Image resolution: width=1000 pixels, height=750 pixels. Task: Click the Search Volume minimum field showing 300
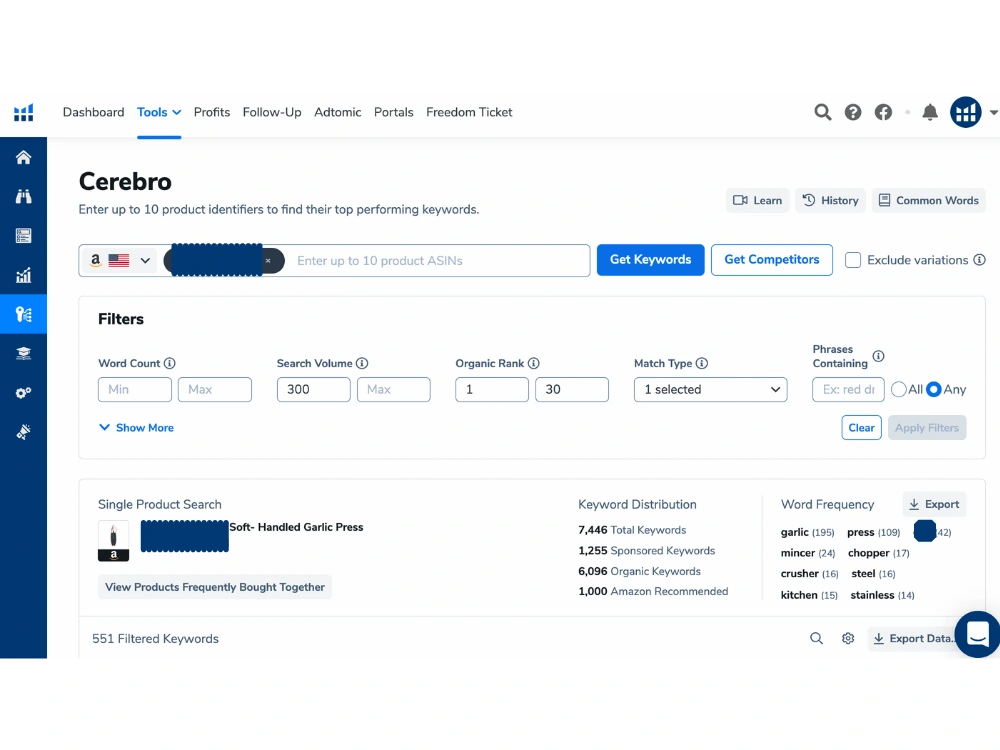(x=314, y=389)
